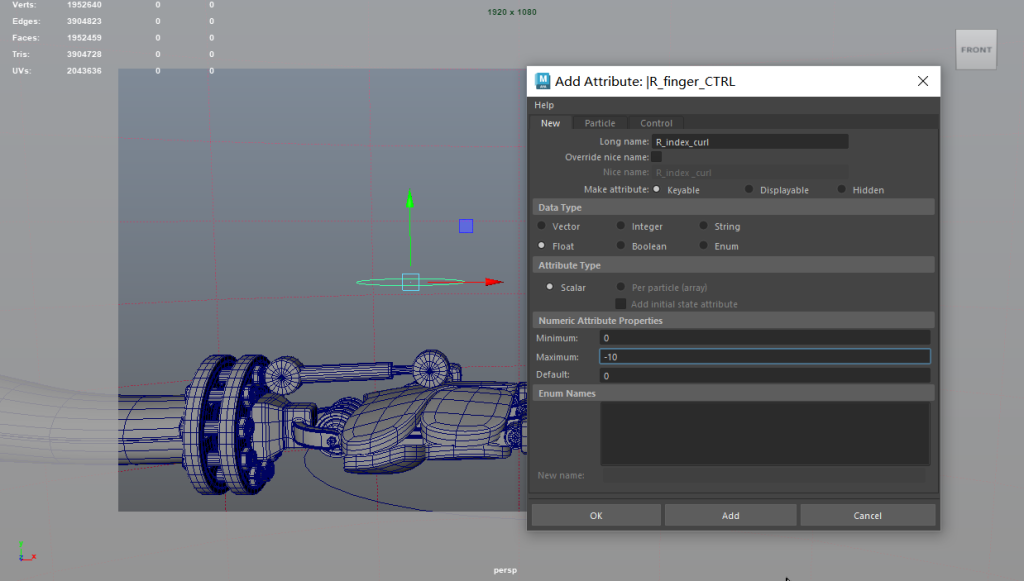Switch to the New tab
Viewport: 1024px width, 581px height.
(x=550, y=123)
